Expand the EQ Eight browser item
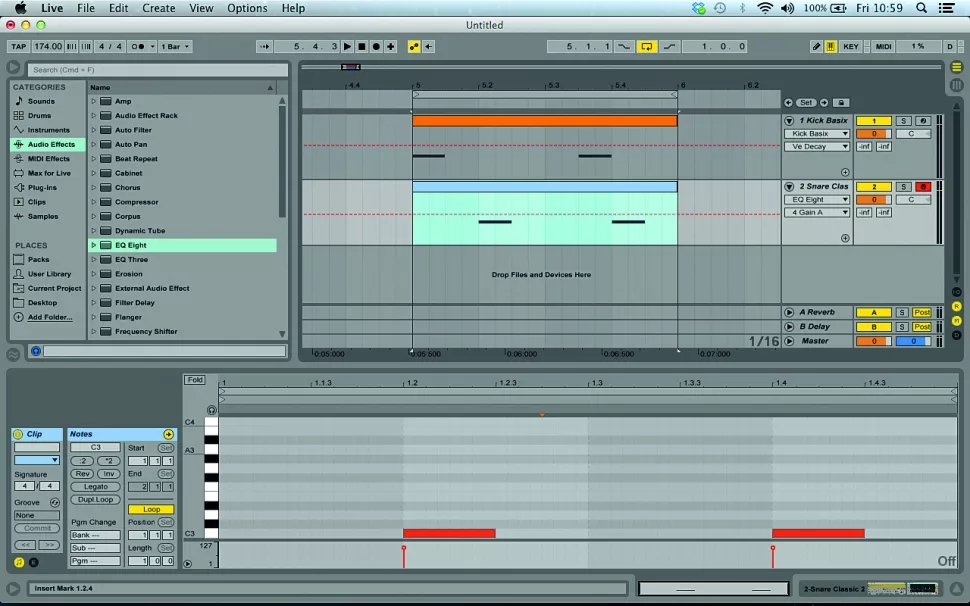 (x=94, y=245)
